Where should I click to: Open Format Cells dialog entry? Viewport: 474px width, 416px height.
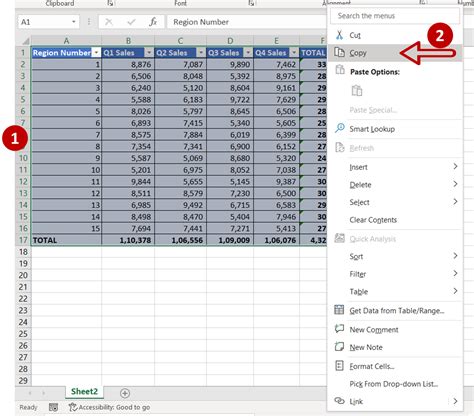click(x=395, y=366)
